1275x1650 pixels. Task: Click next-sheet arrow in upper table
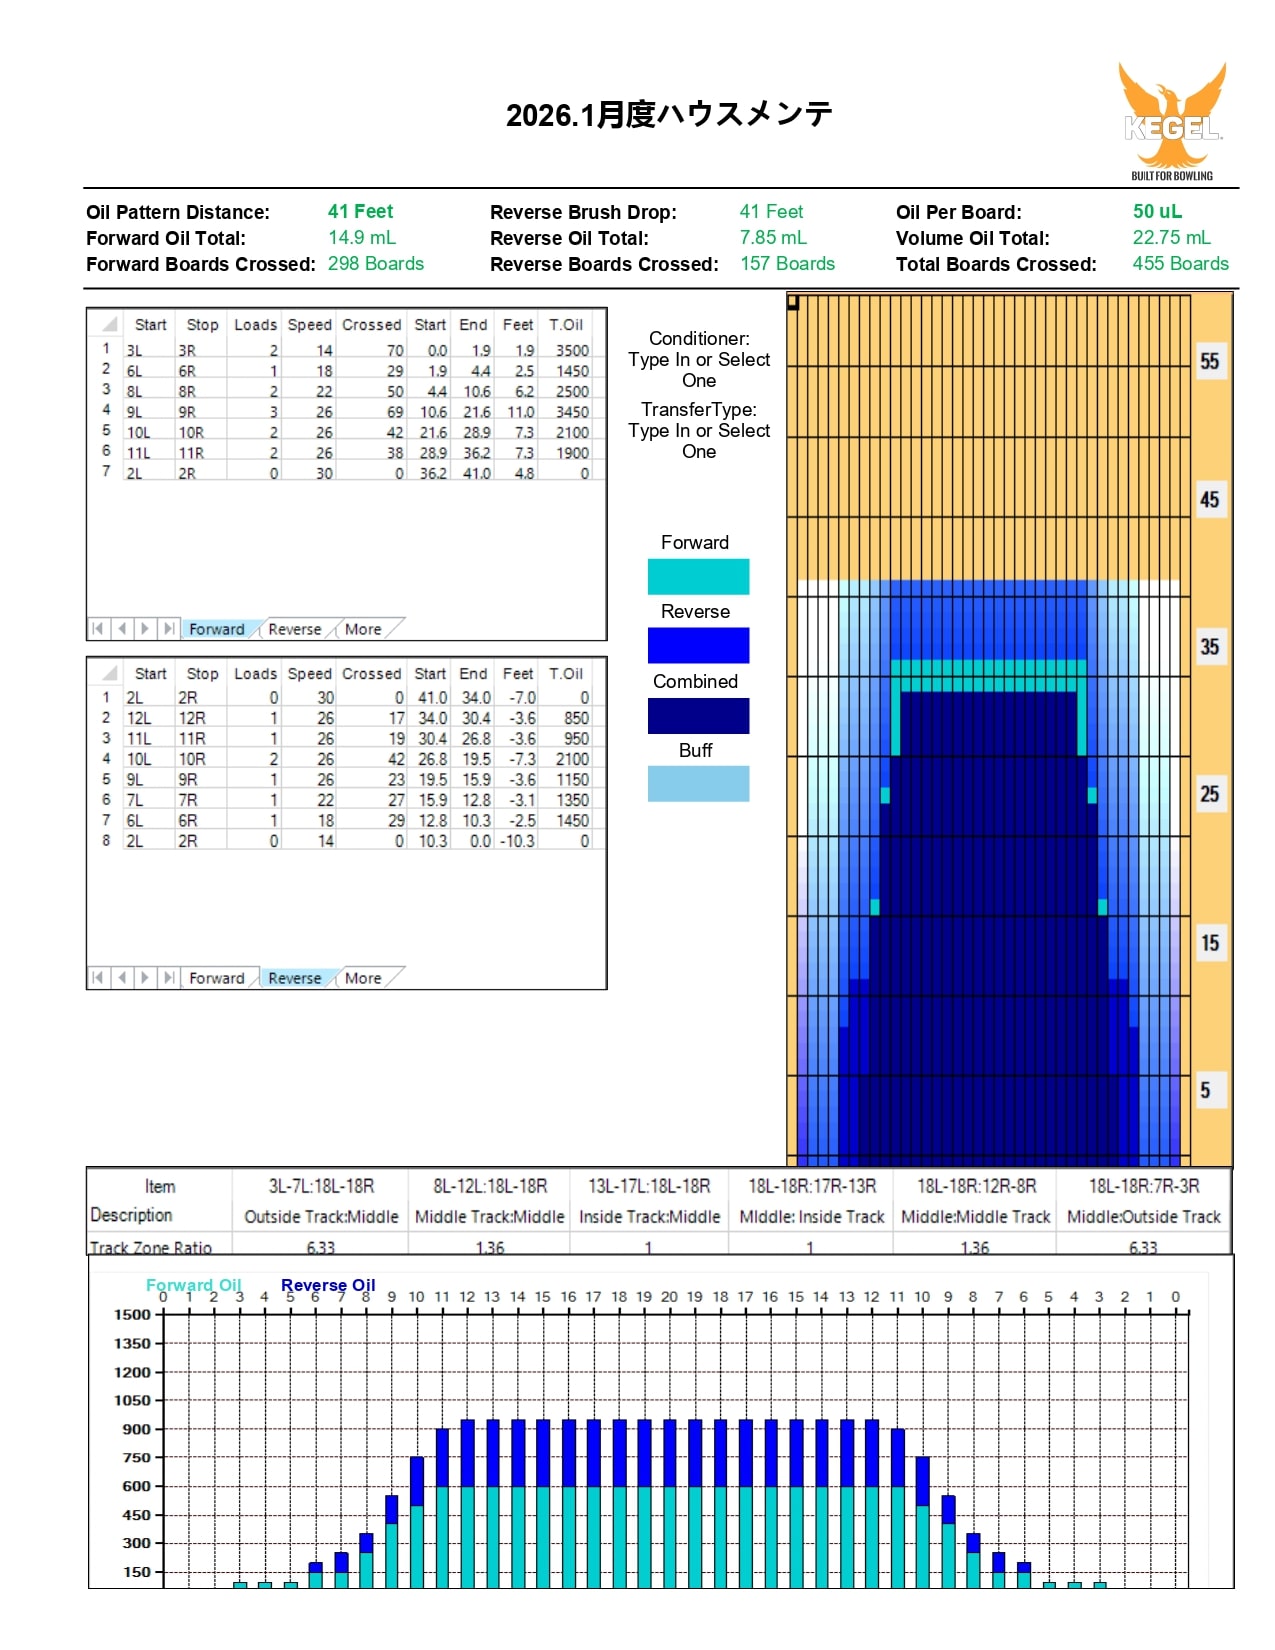tap(146, 629)
